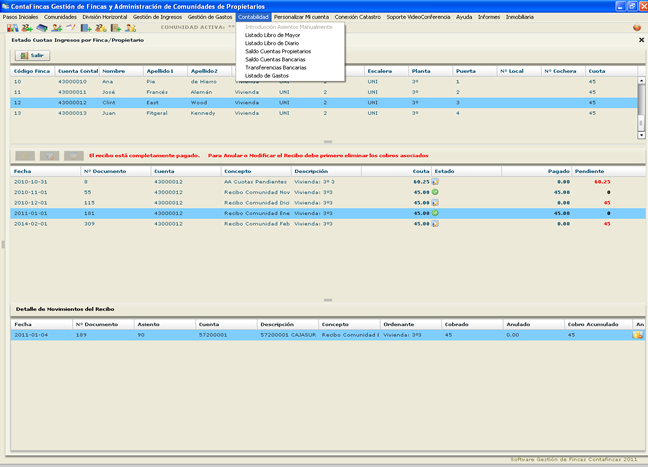The height and width of the screenshot is (467, 648).
Task: Open Personalizar Mi cuenta menu
Action: pos(301,17)
